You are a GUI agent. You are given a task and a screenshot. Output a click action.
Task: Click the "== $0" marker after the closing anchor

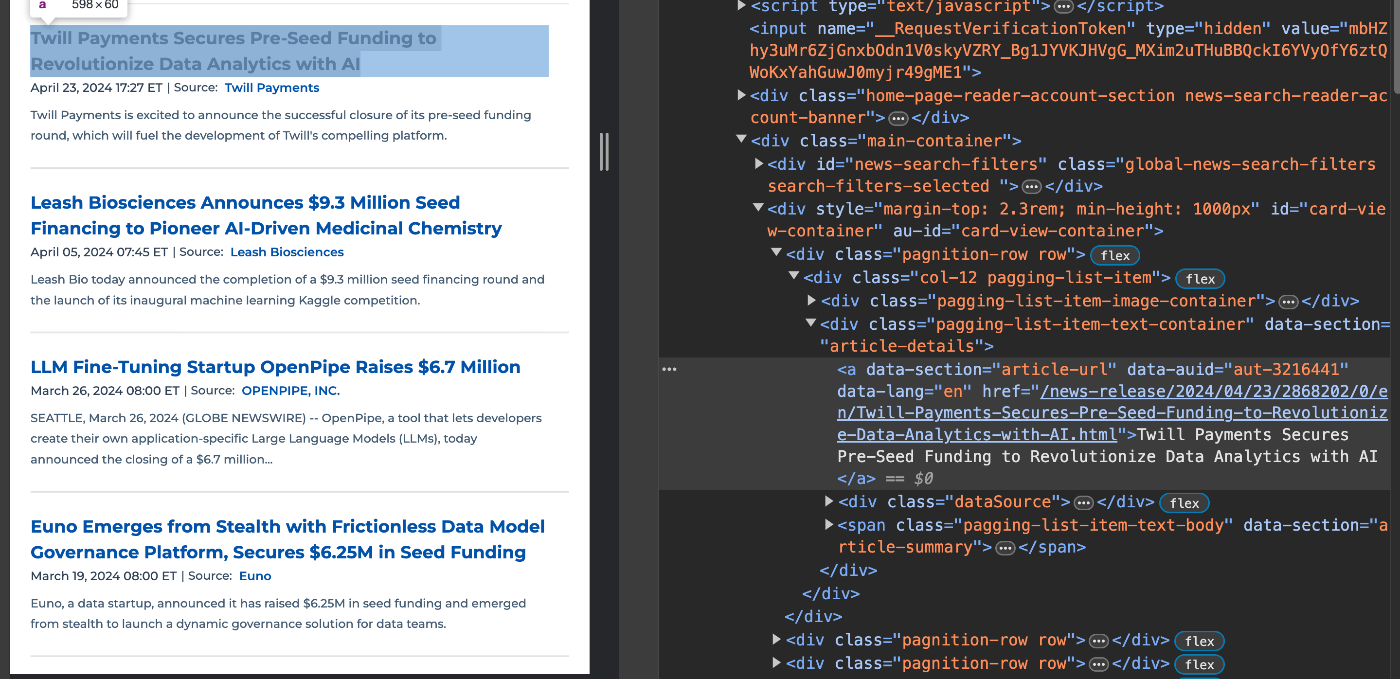point(910,479)
